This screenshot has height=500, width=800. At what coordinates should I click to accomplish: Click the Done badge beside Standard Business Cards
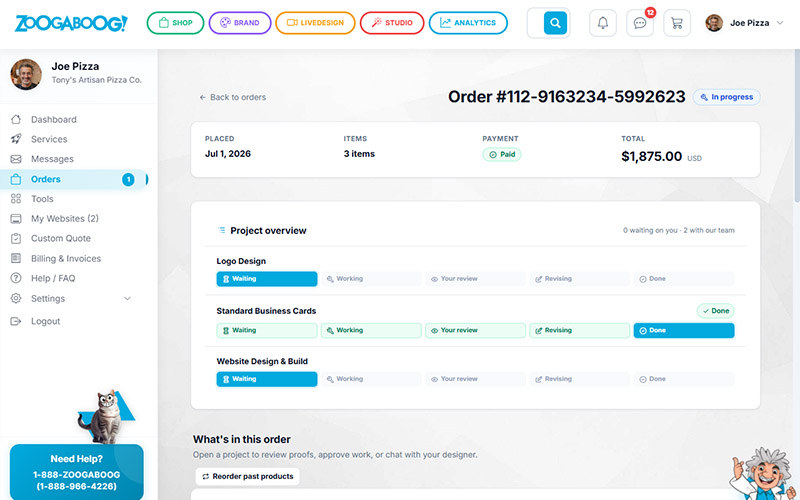tap(716, 311)
